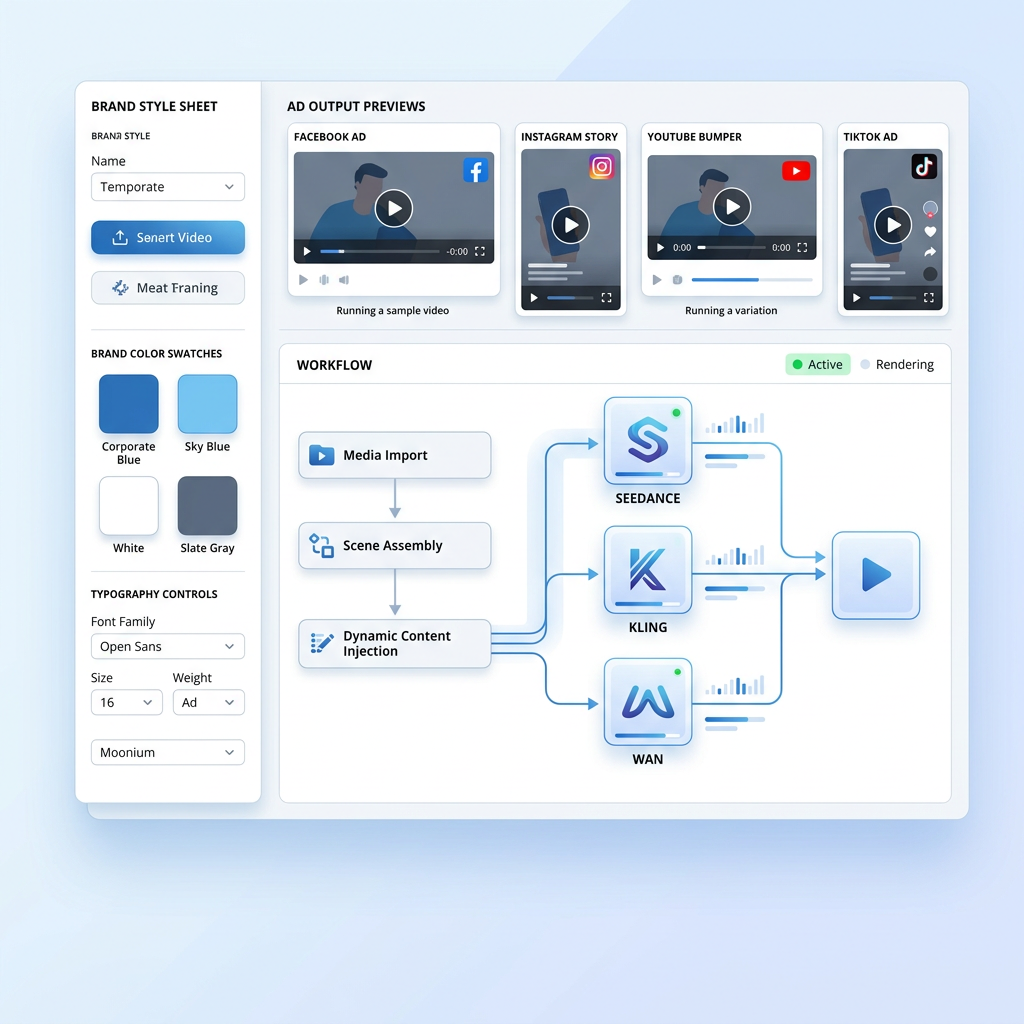Play the Instagram Story video center button

571,225
